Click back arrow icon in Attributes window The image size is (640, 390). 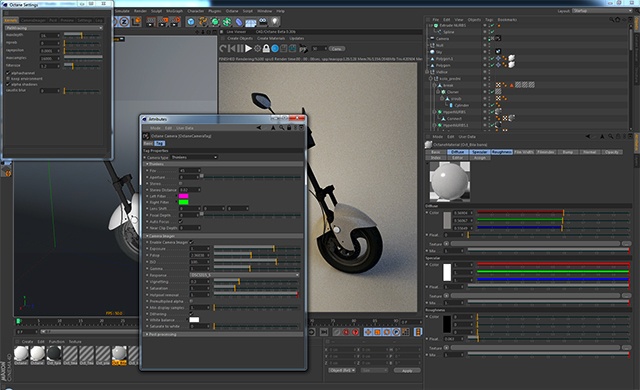258,128
